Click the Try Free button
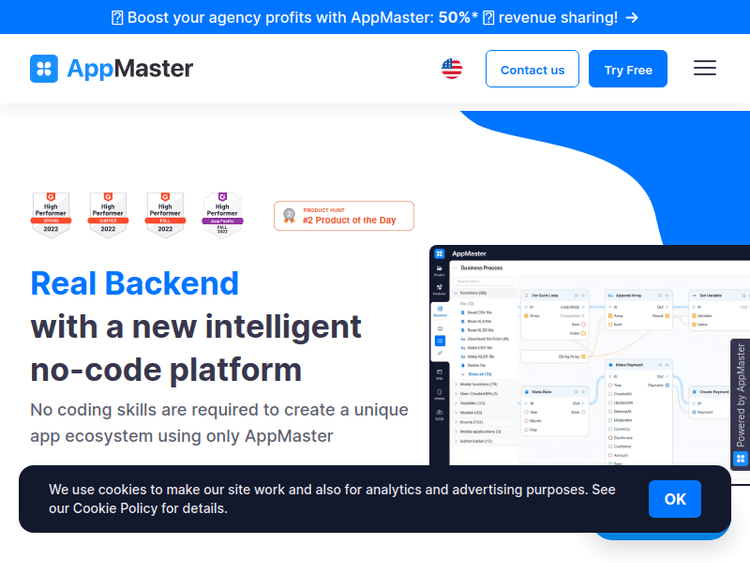 pyautogui.click(x=628, y=69)
